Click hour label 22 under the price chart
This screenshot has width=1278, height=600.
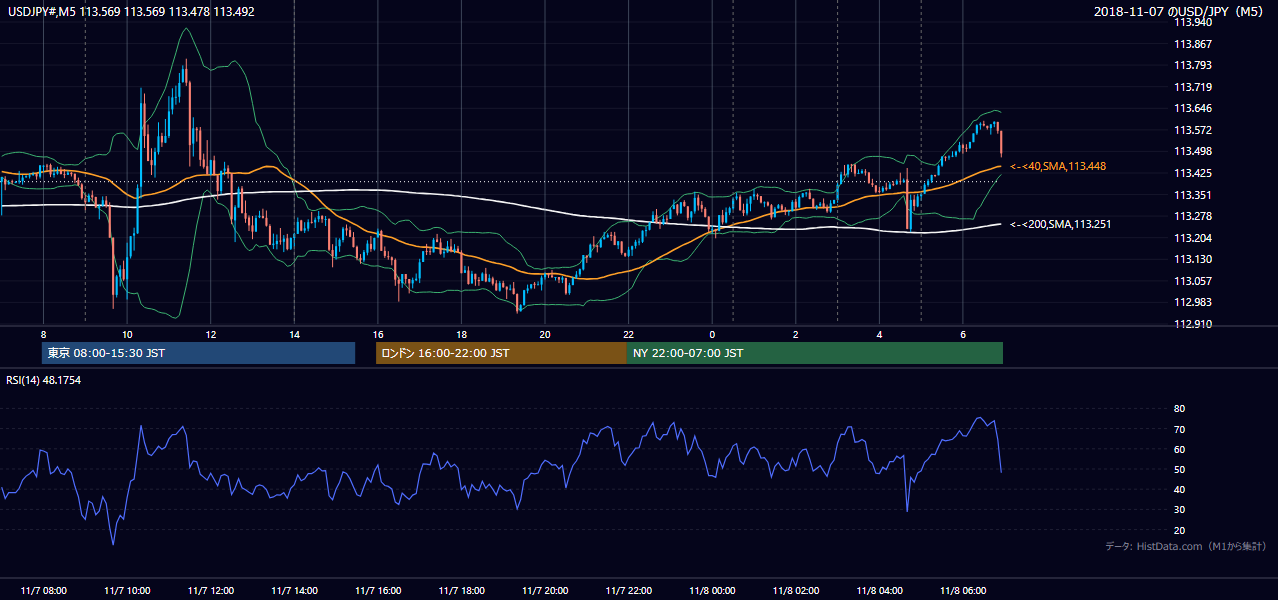click(x=628, y=334)
